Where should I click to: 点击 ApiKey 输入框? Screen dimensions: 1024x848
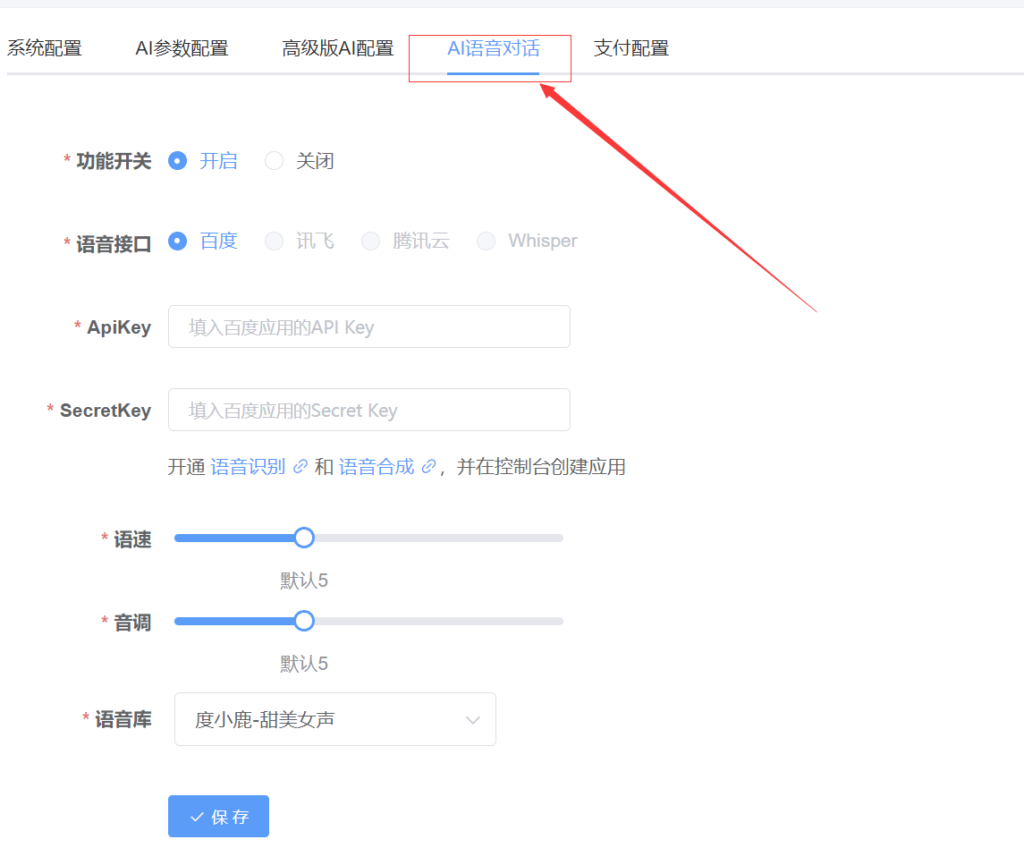click(369, 326)
